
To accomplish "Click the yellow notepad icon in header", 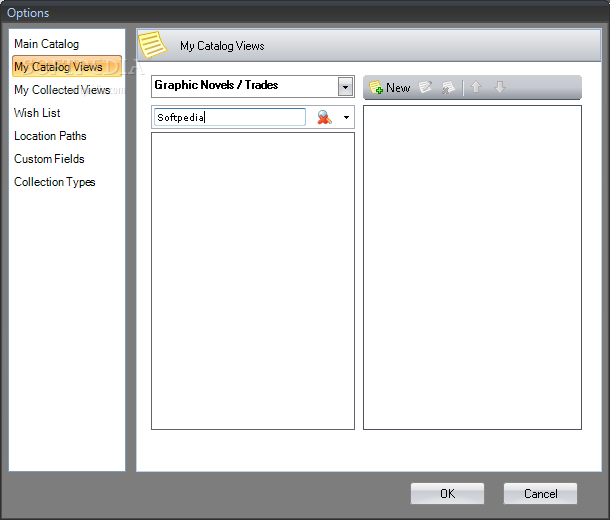I will click(152, 45).
